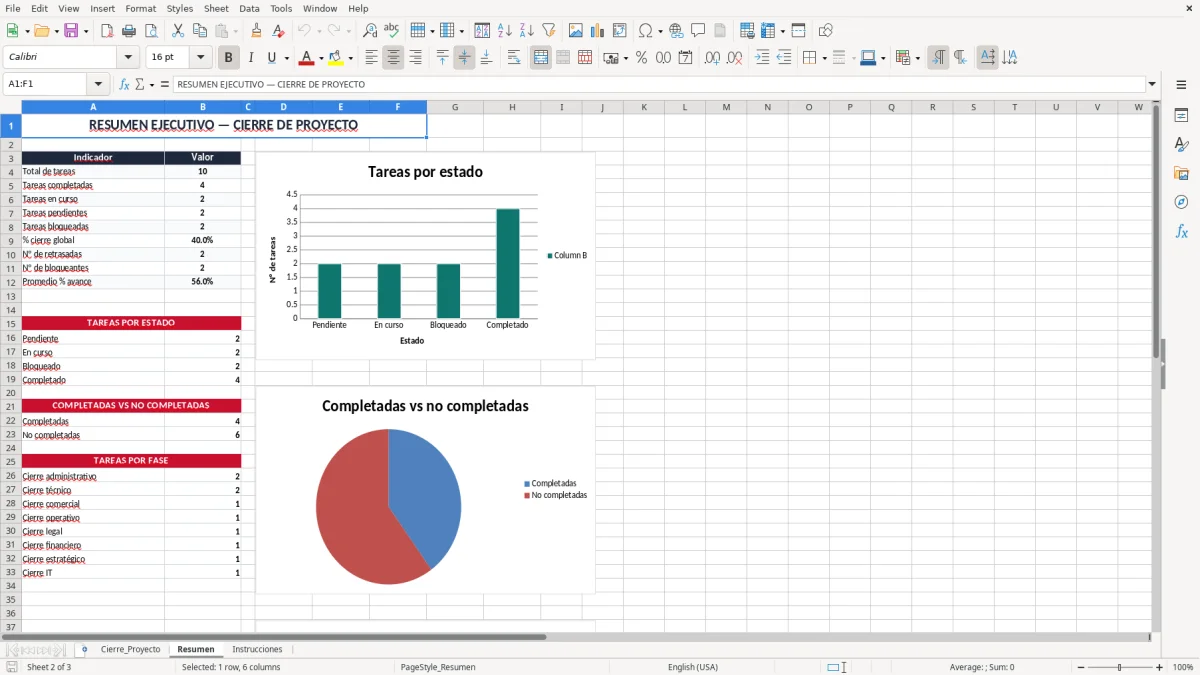Expand the formula bar with arrow
This screenshot has width=1200, height=675.
(x=1152, y=84)
